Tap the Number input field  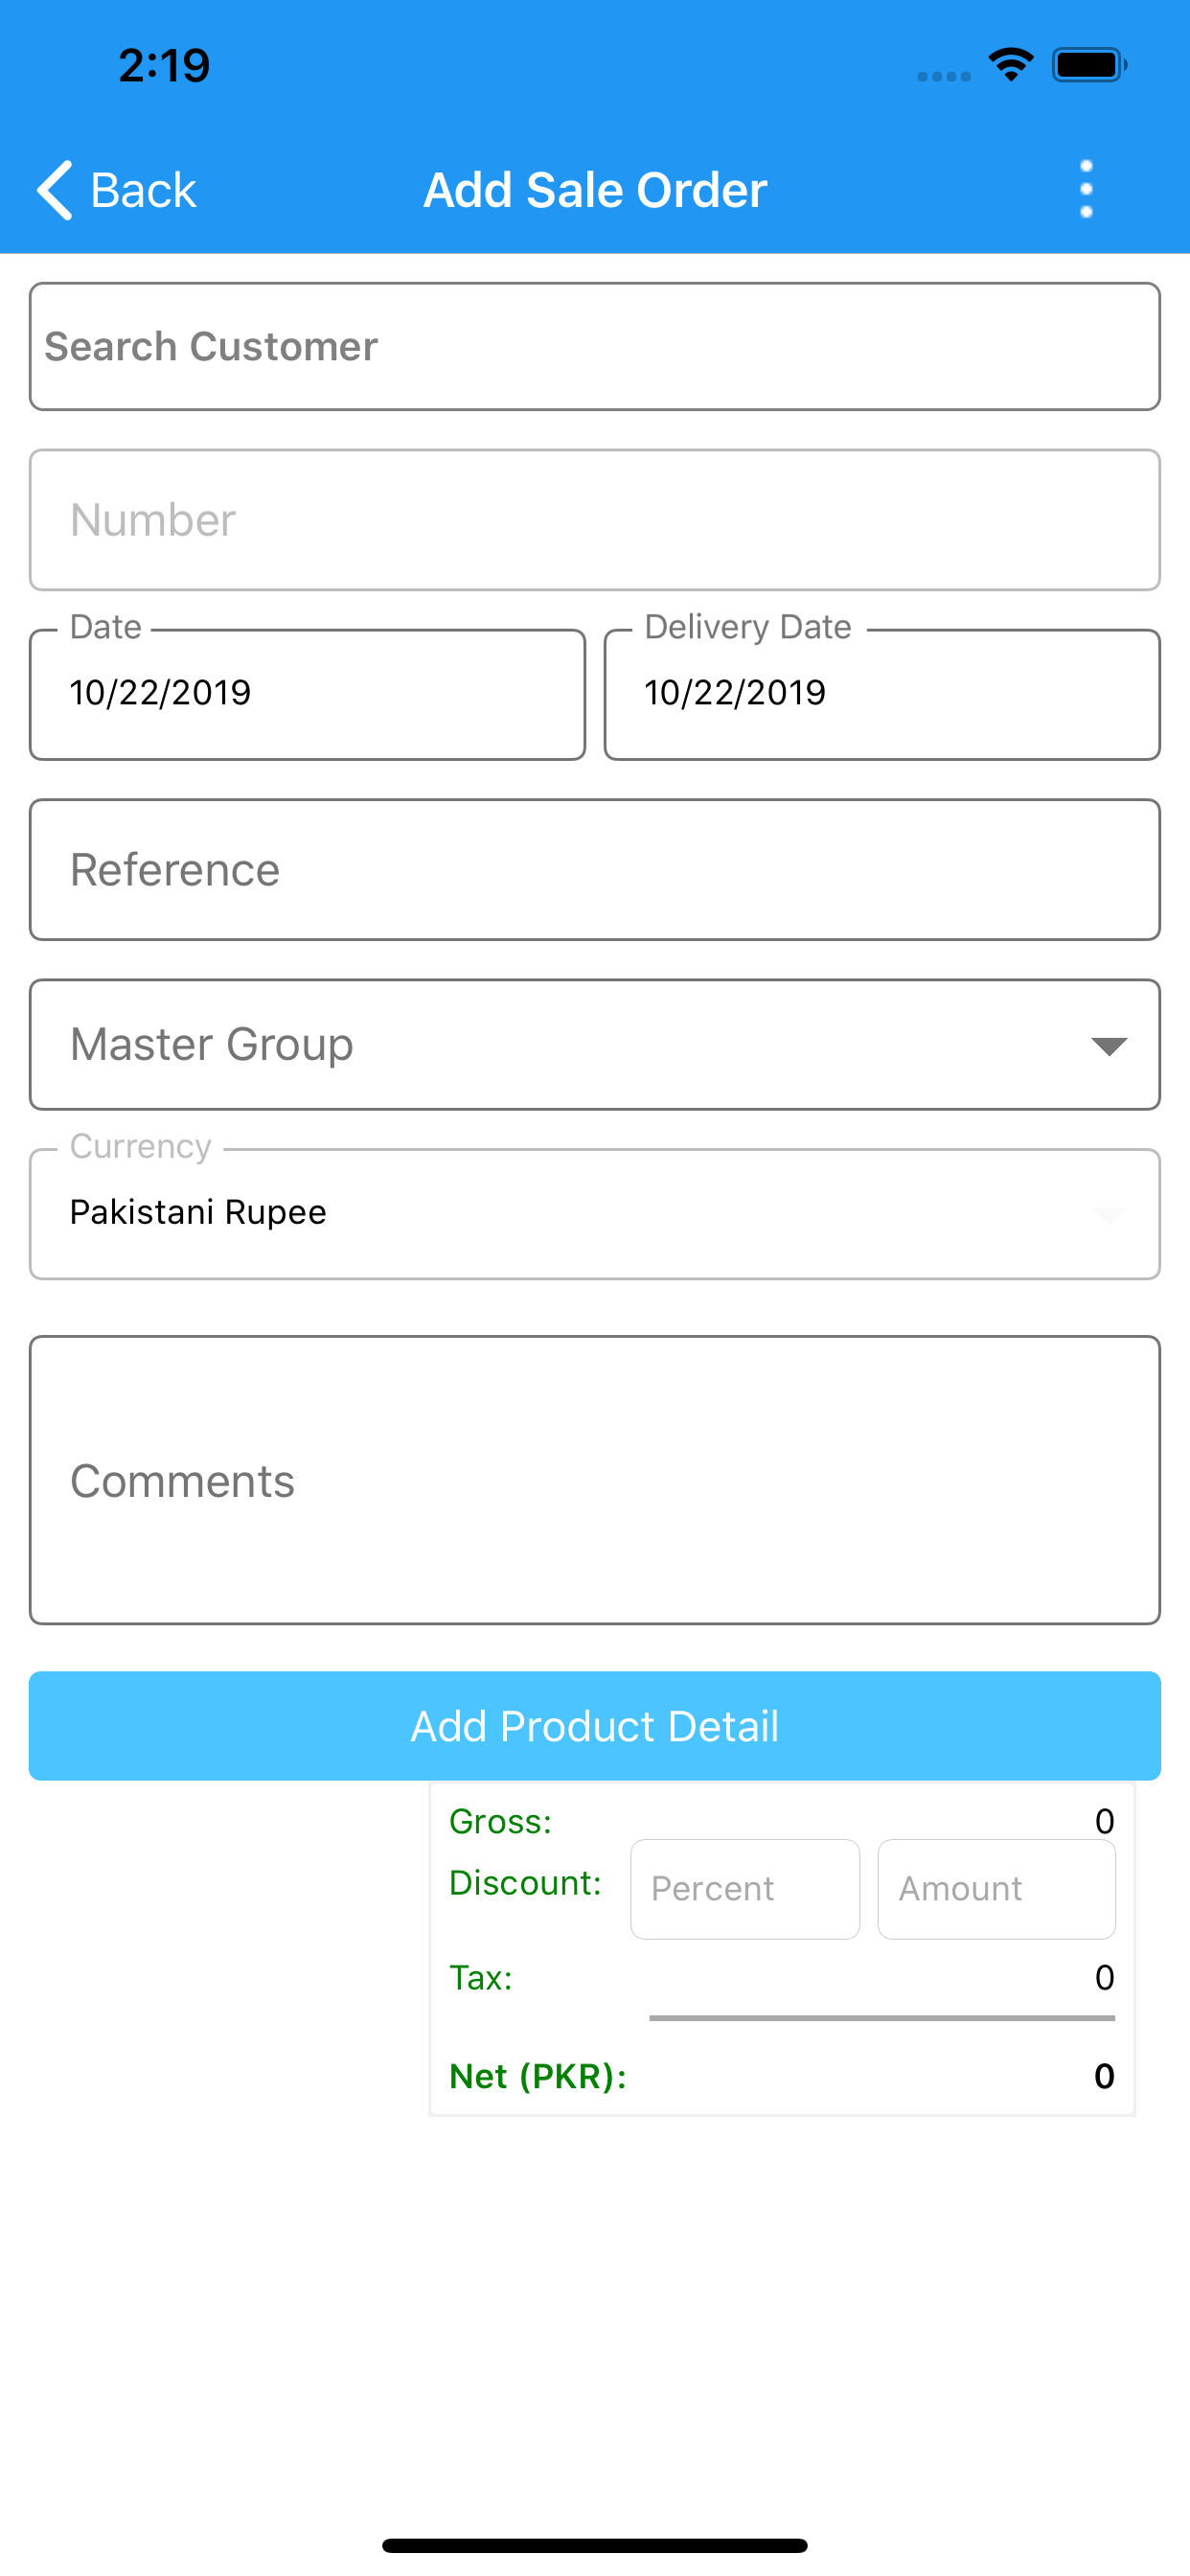594,520
